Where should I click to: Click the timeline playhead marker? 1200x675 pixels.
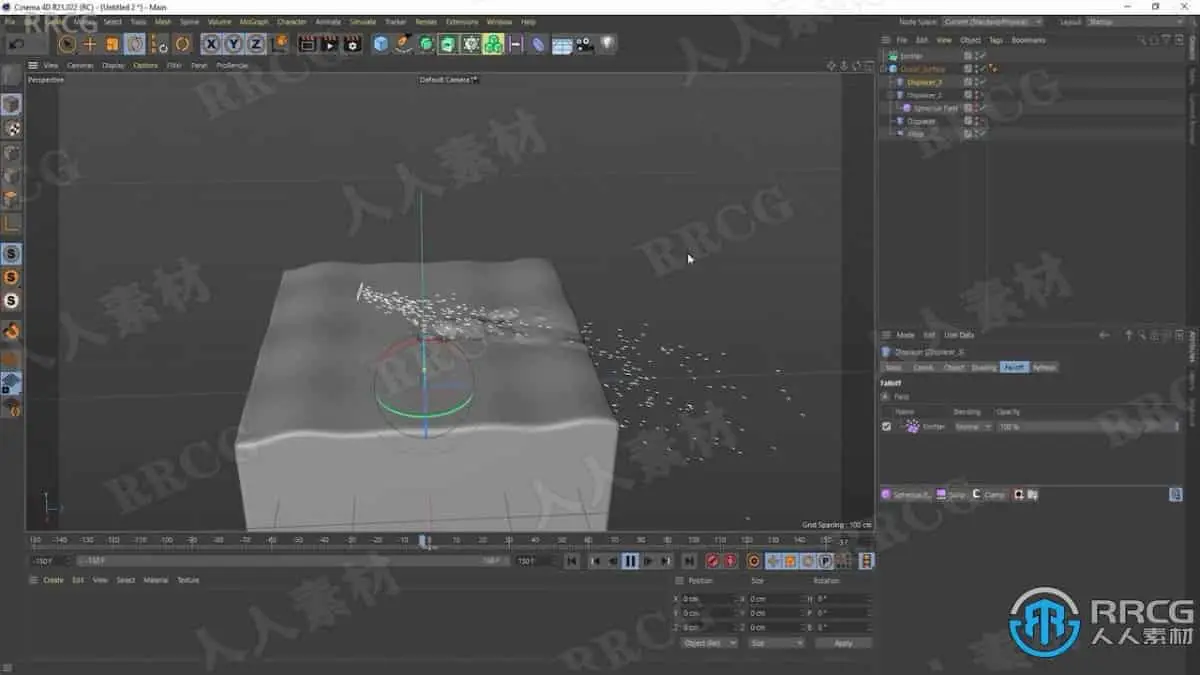point(425,541)
